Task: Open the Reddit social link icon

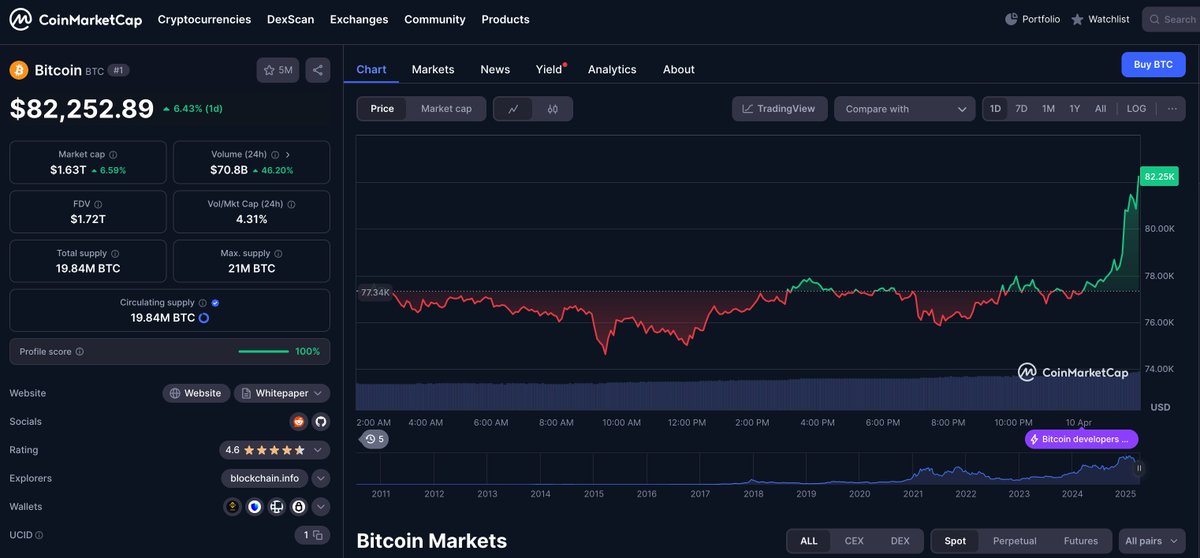Action: (298, 422)
